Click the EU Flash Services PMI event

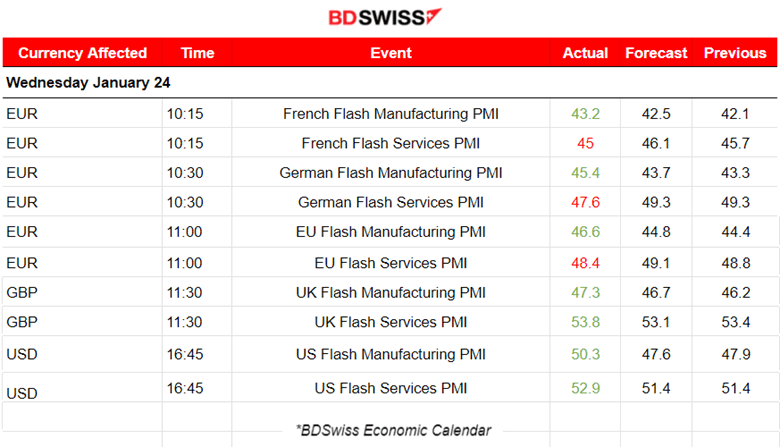coord(391,263)
